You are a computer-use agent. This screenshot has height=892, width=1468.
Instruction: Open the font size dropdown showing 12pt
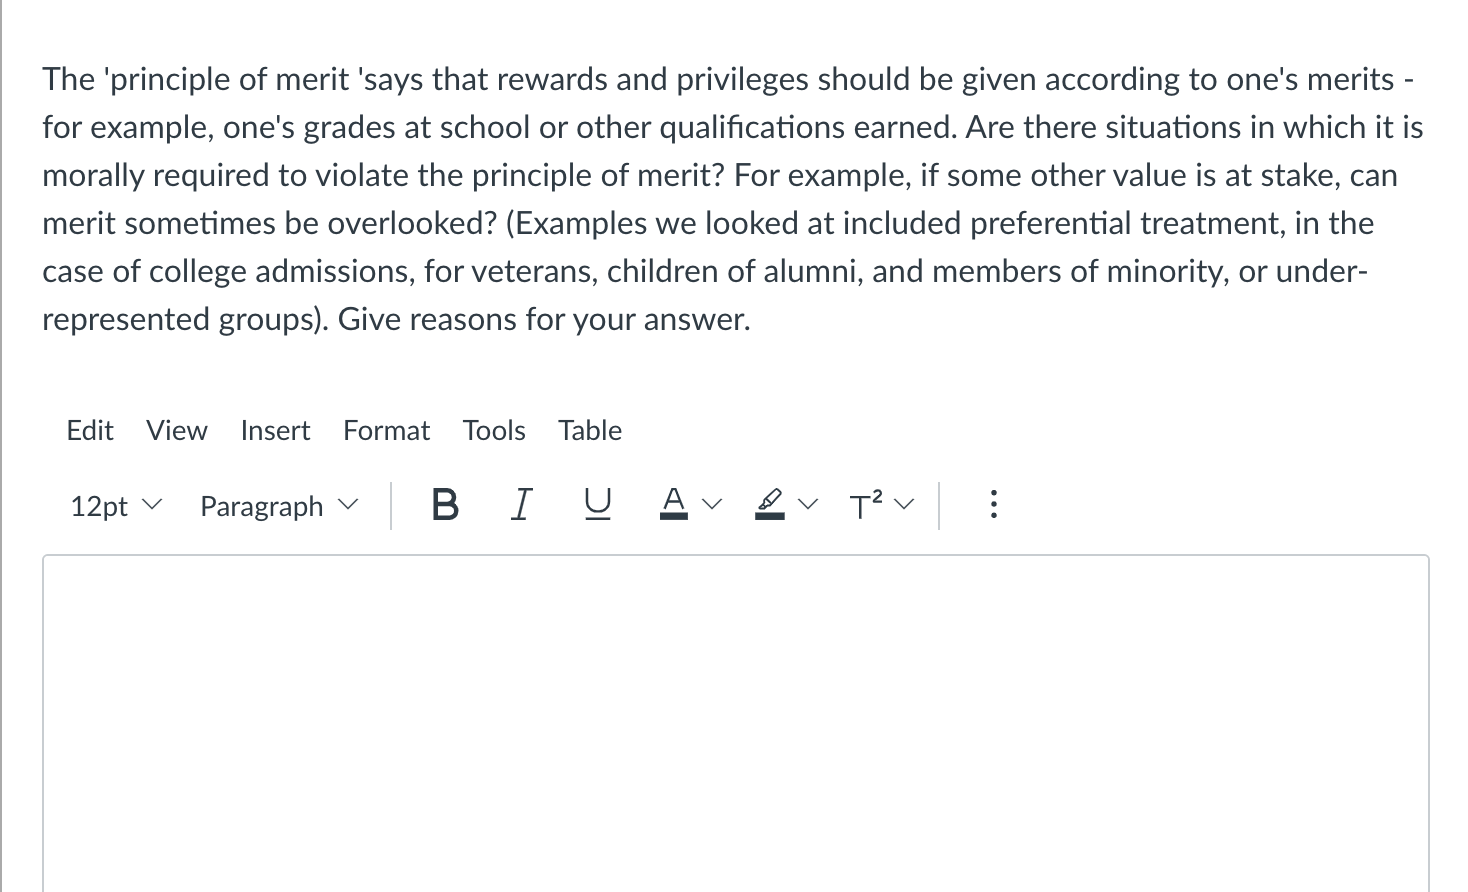(x=113, y=505)
